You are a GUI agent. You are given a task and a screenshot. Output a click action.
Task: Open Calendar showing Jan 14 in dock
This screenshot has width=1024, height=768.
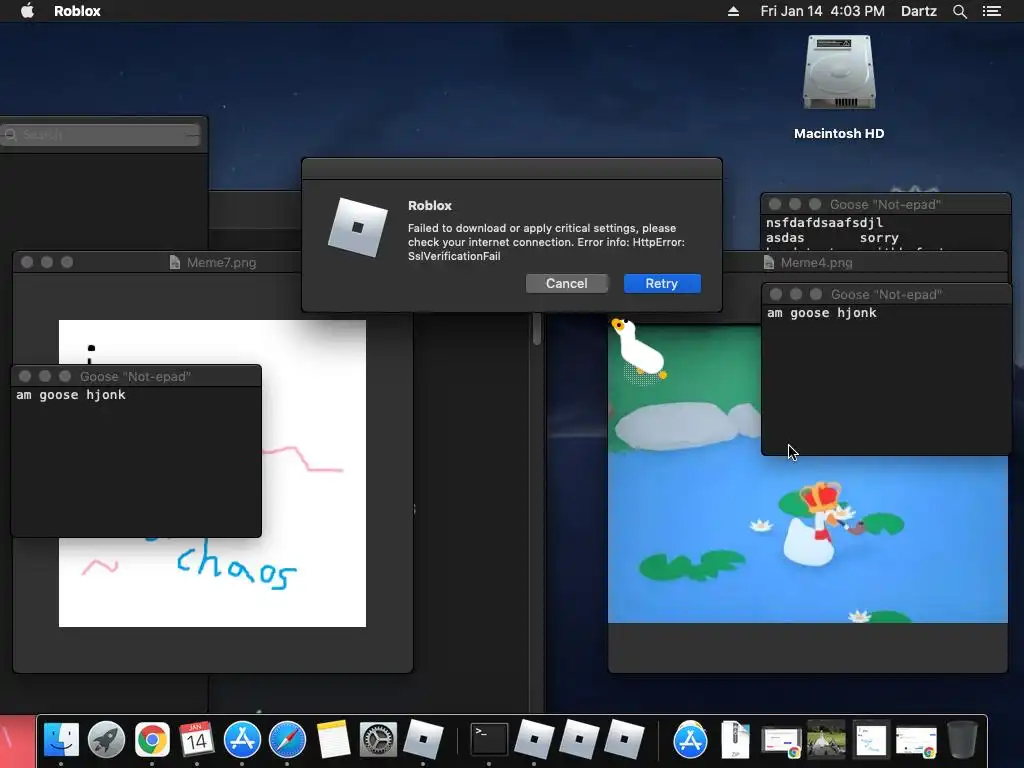click(197, 740)
